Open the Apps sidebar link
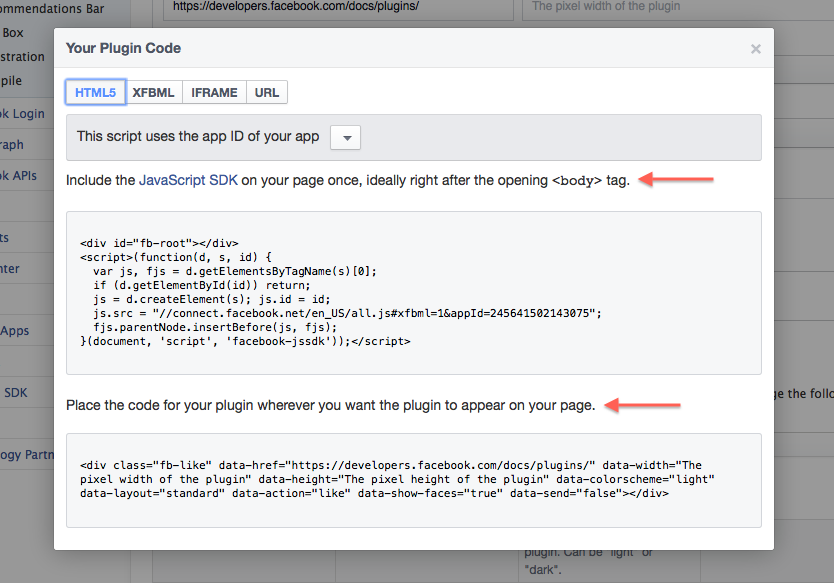 [x=15, y=330]
